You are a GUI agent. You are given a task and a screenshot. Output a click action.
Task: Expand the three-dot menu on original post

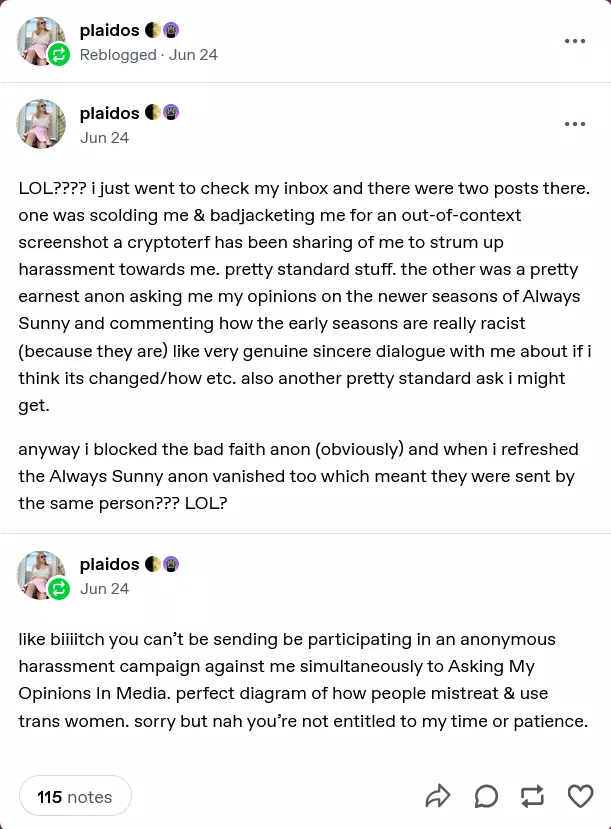pyautogui.click(x=574, y=124)
